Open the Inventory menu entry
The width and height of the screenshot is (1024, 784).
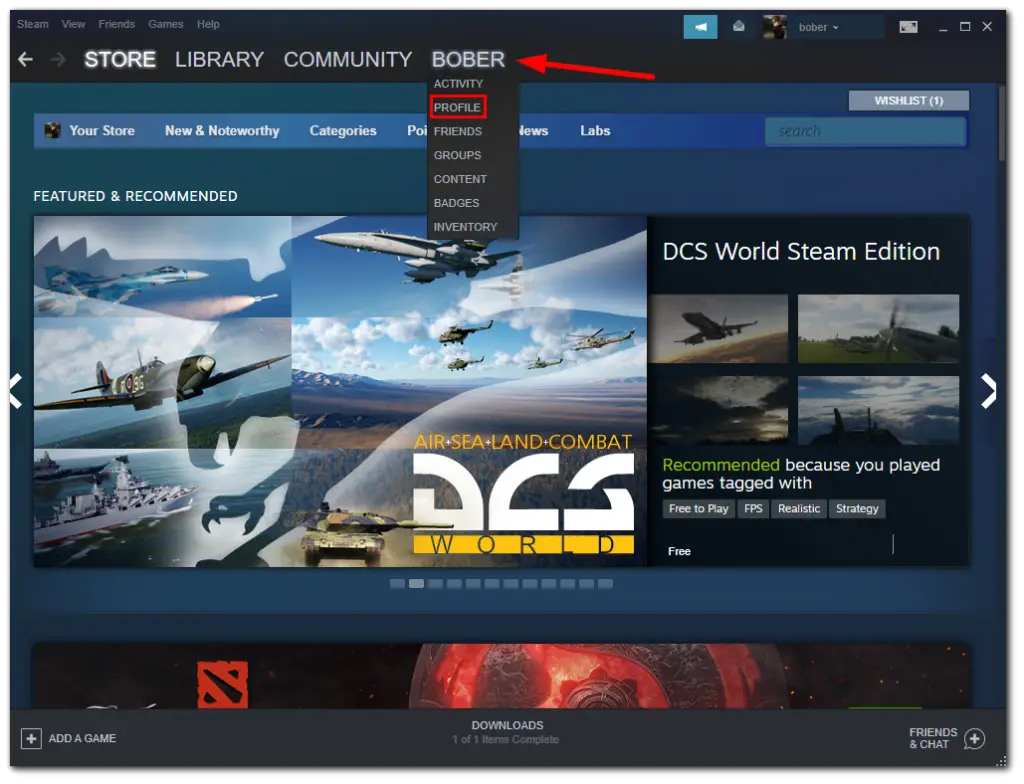[x=465, y=227]
